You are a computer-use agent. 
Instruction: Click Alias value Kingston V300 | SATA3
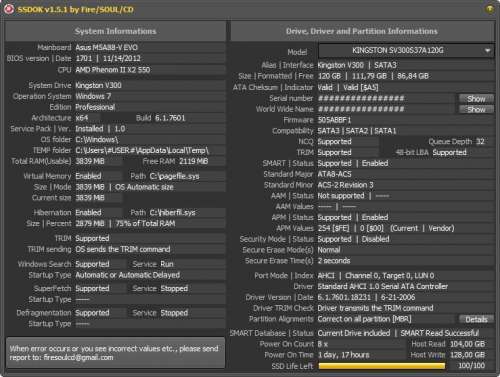point(357,65)
